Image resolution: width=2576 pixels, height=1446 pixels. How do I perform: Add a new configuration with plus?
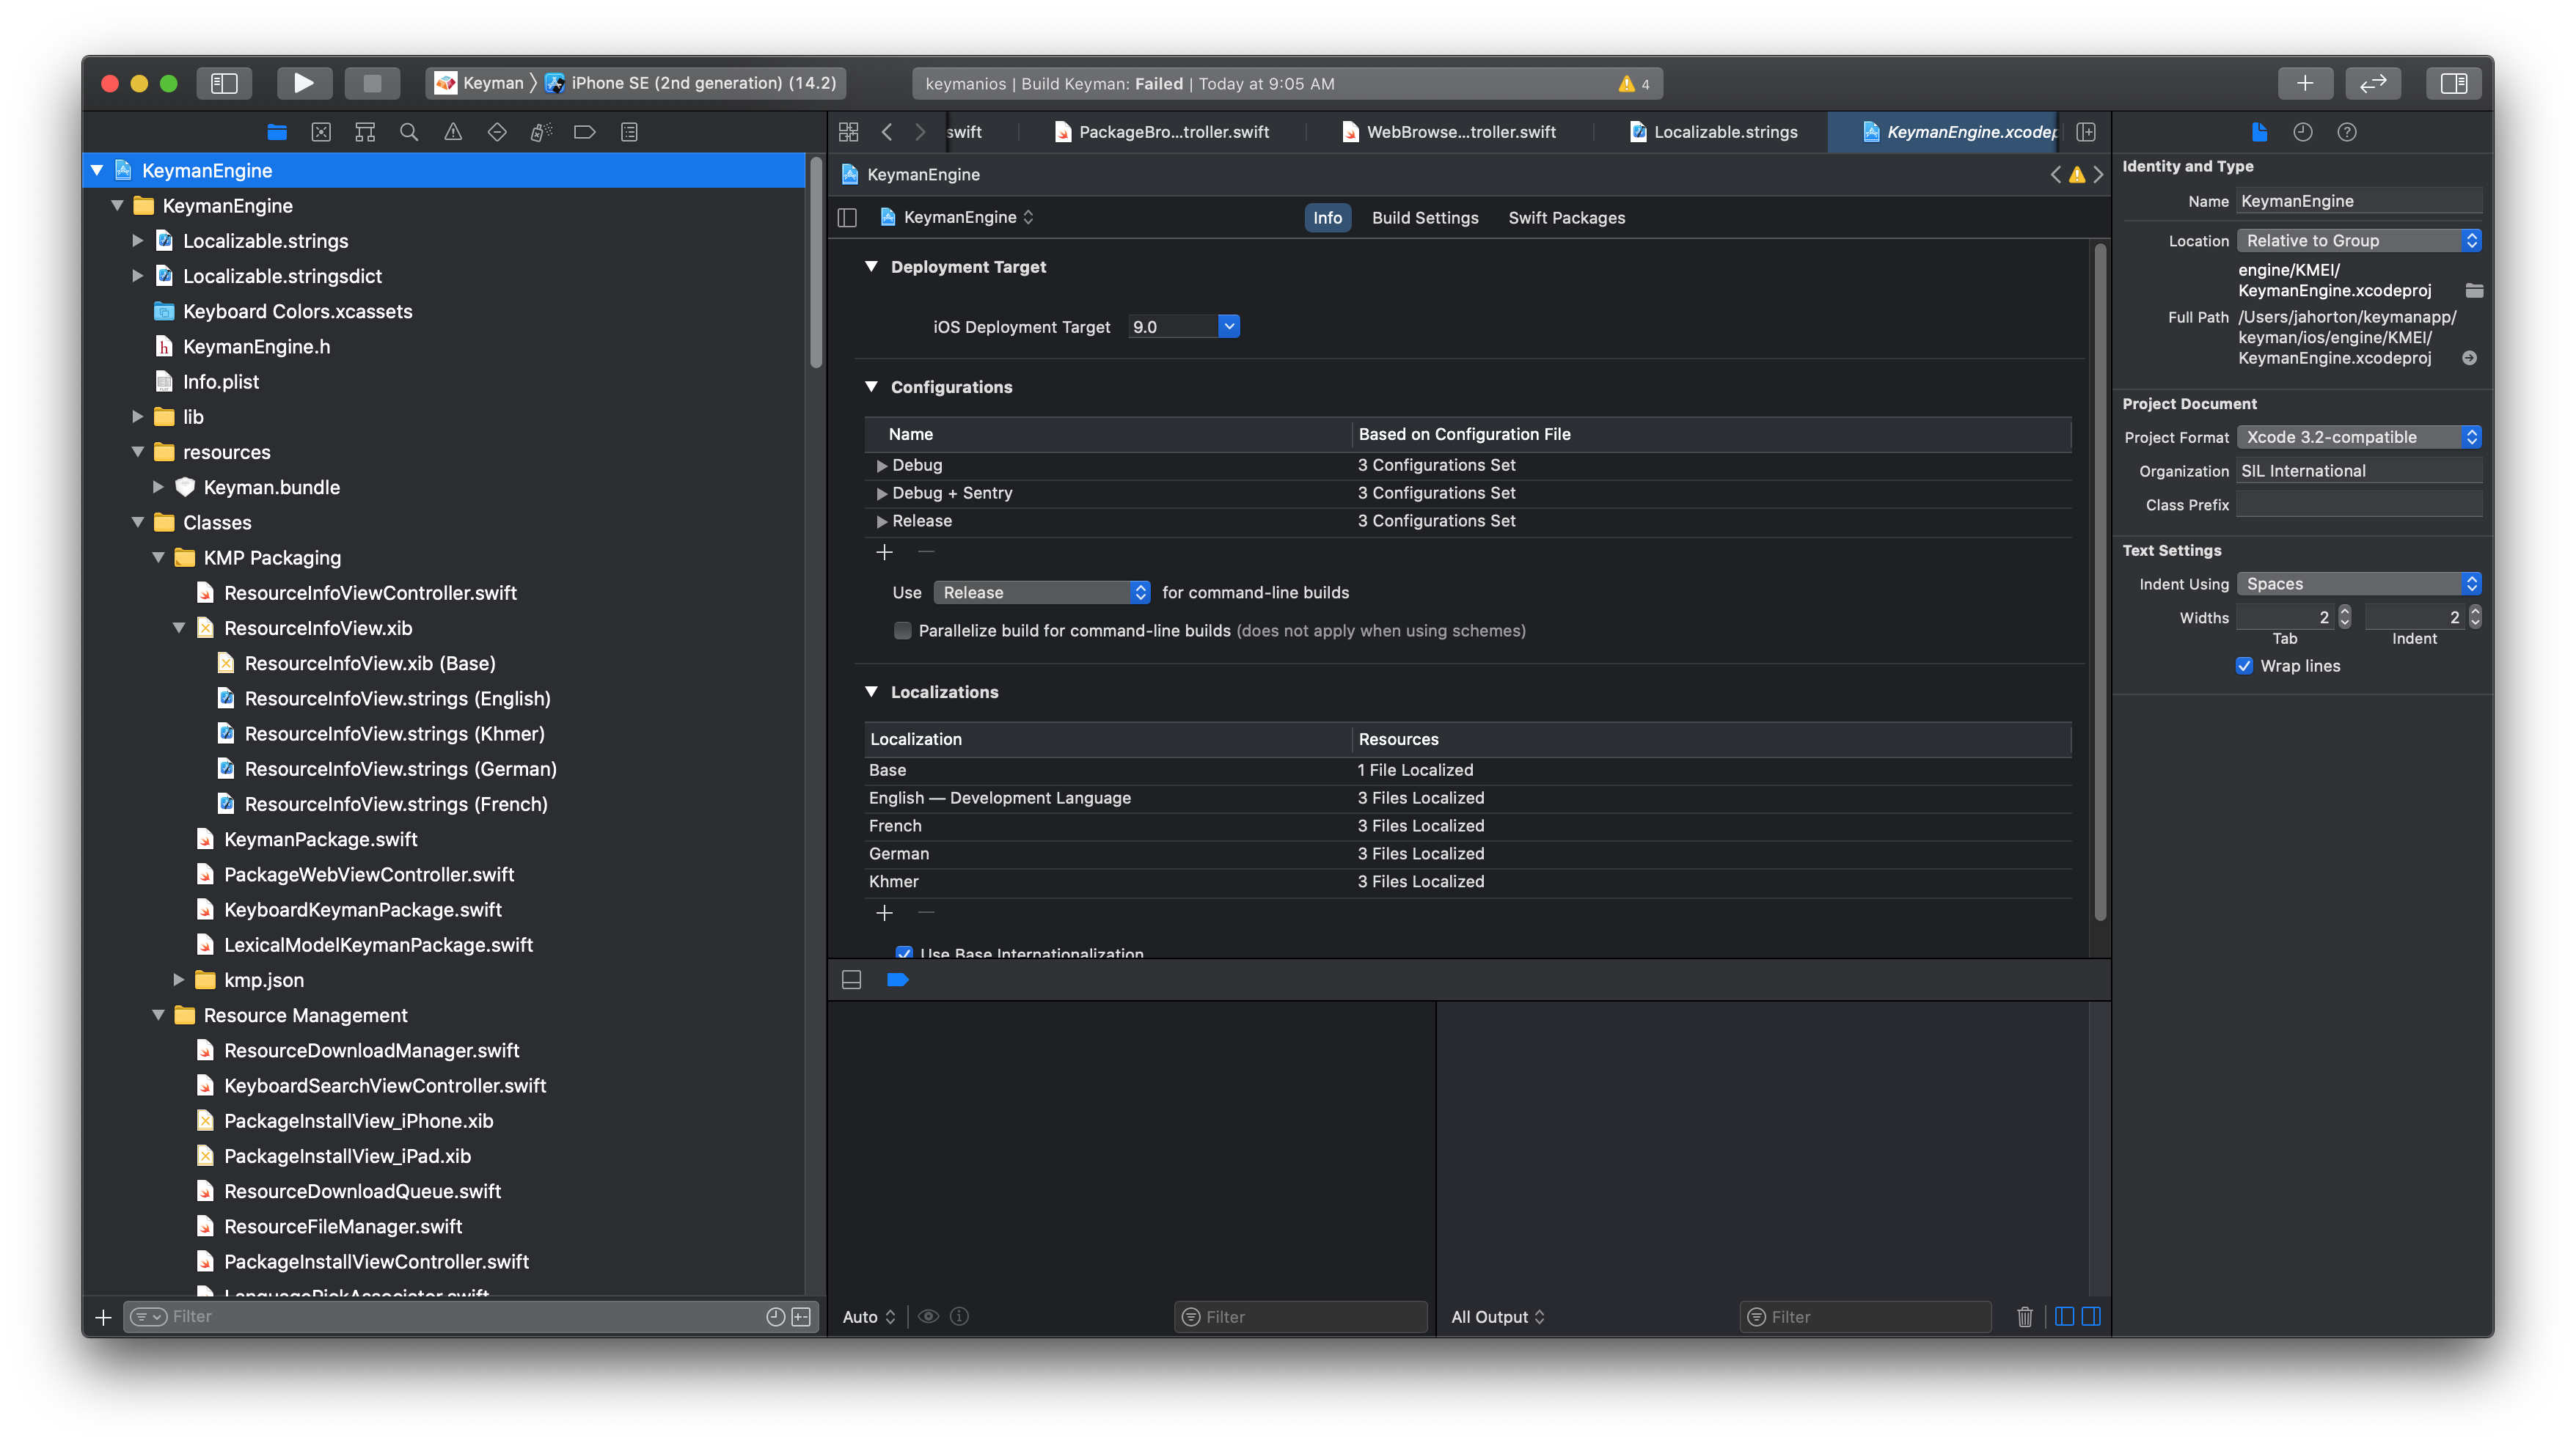click(884, 552)
